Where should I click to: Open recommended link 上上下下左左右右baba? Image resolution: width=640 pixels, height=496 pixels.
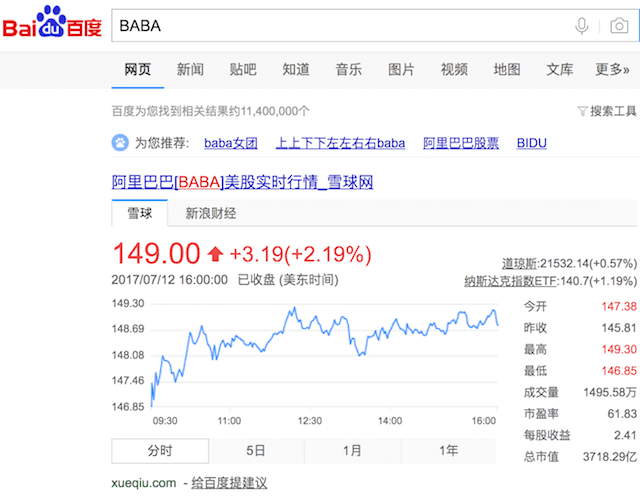pos(340,143)
